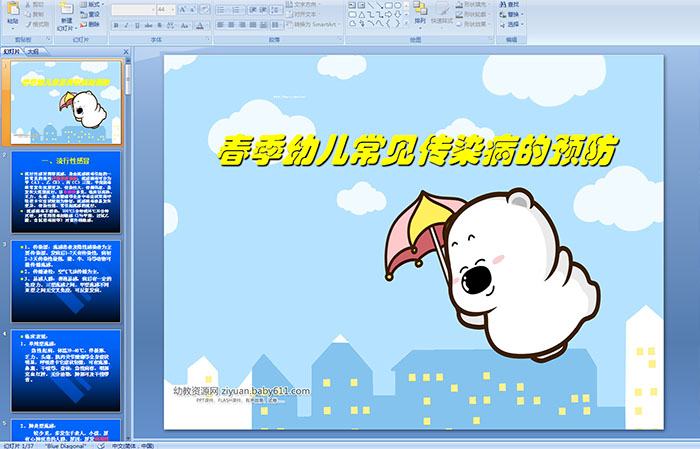
Task: Click the thumbnail pane vertical scrollbar
Action: coord(128,250)
